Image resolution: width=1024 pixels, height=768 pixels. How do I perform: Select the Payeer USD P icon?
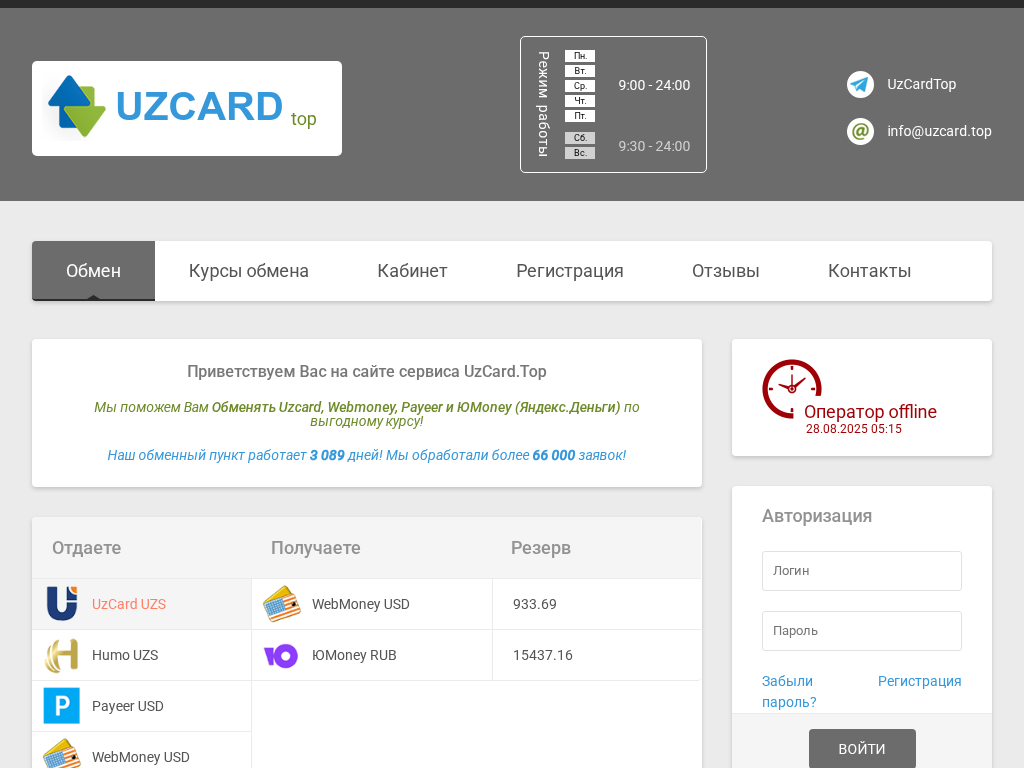[62, 706]
